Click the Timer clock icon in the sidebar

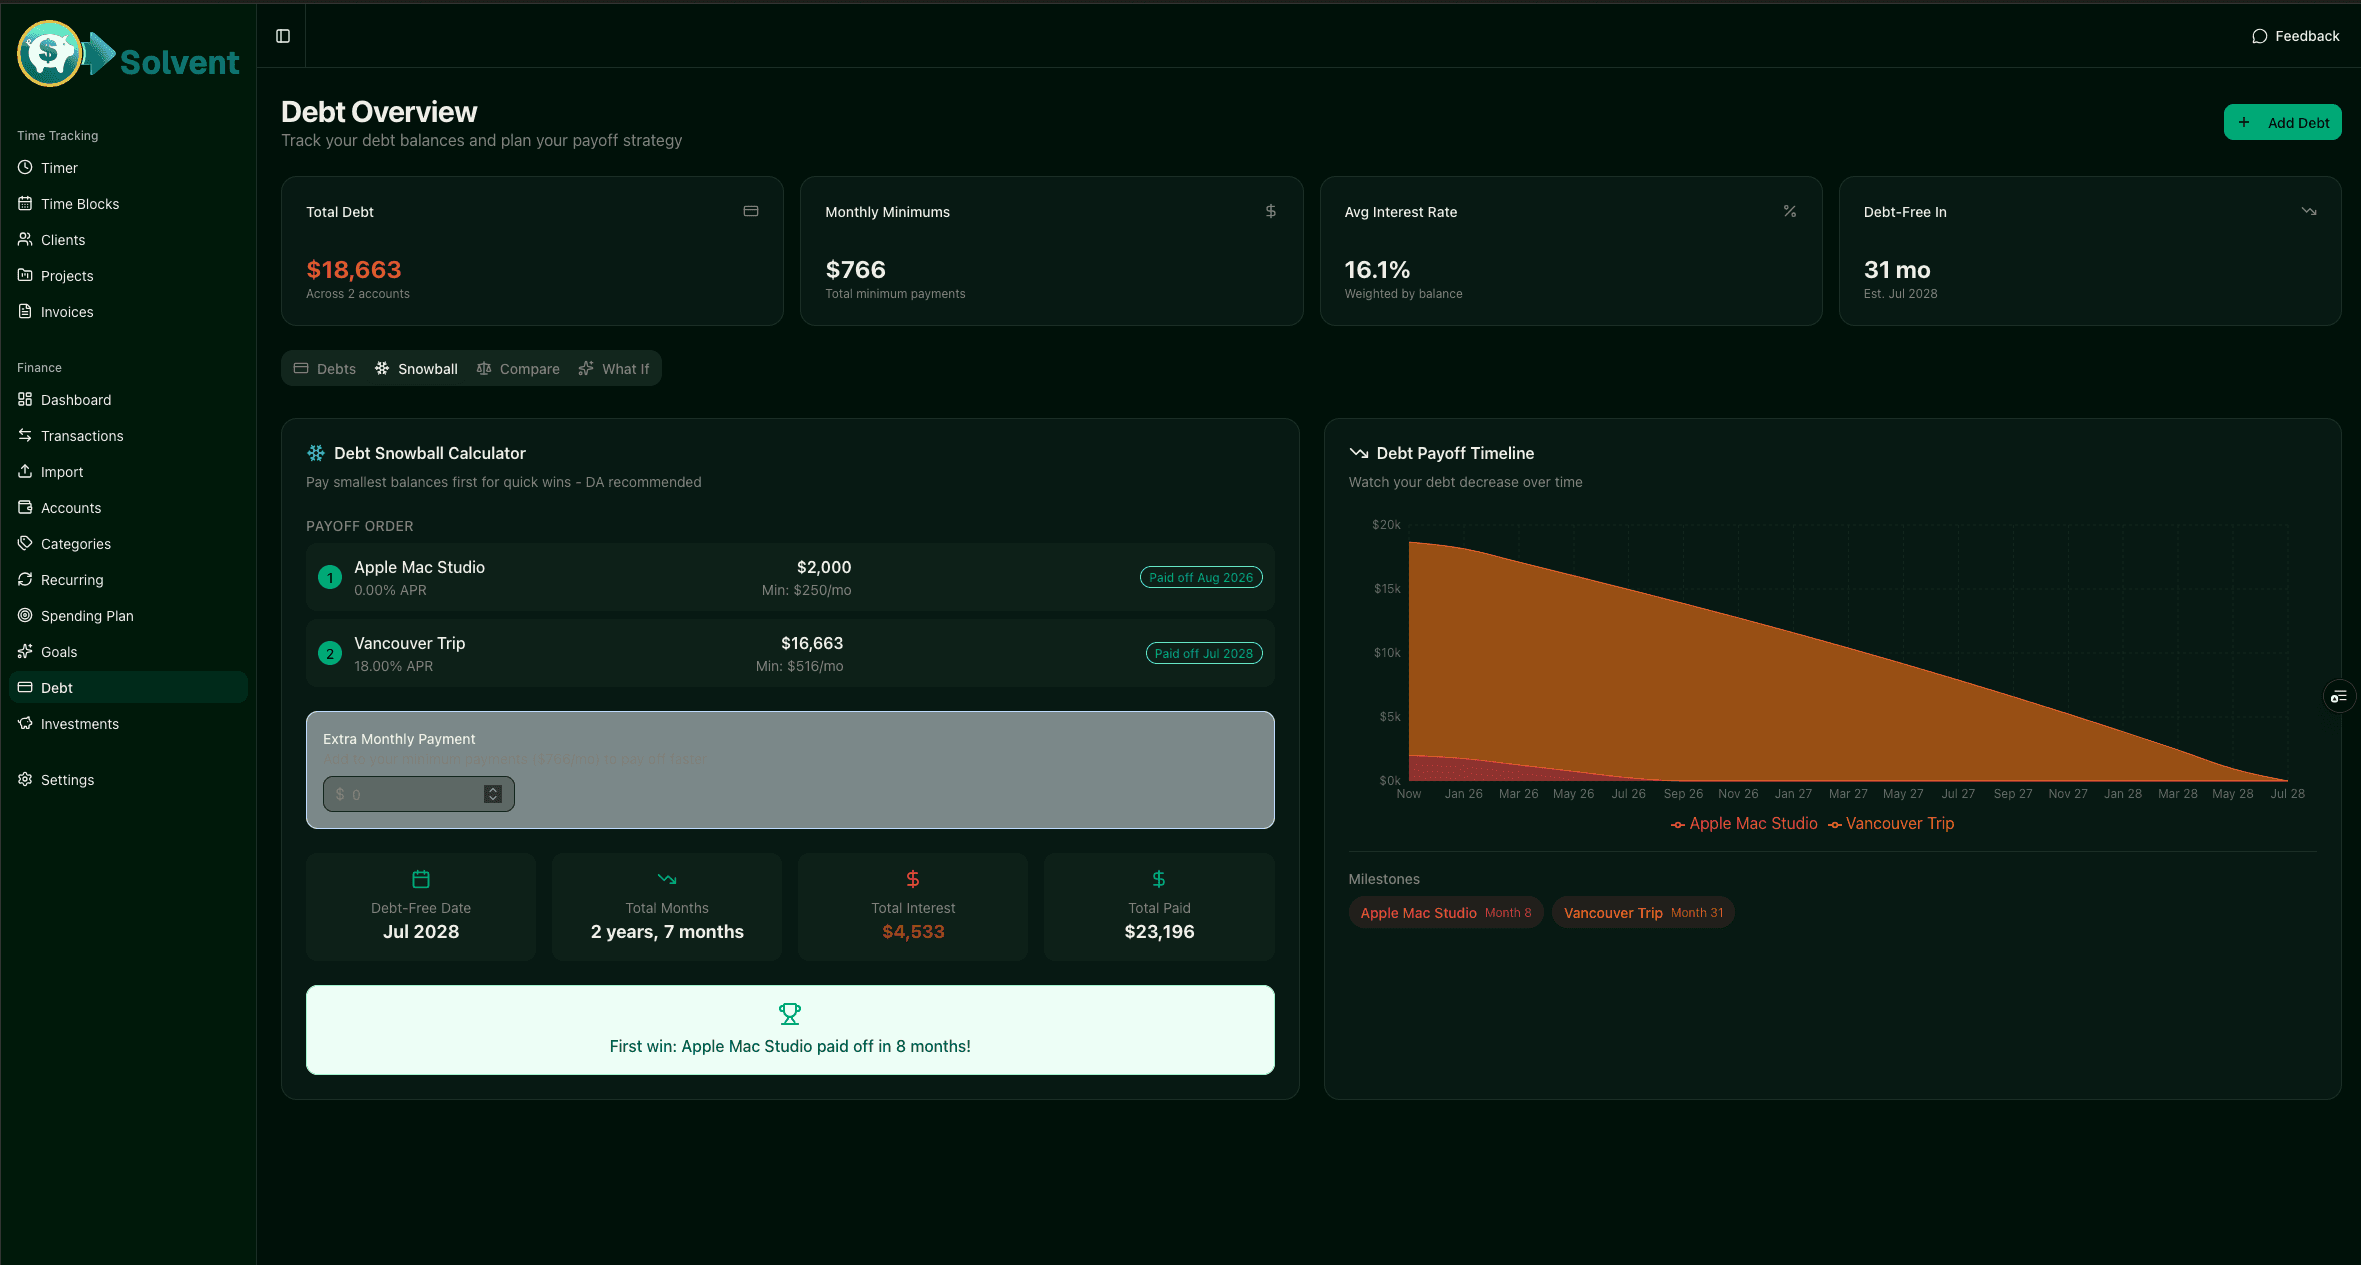(x=26, y=167)
